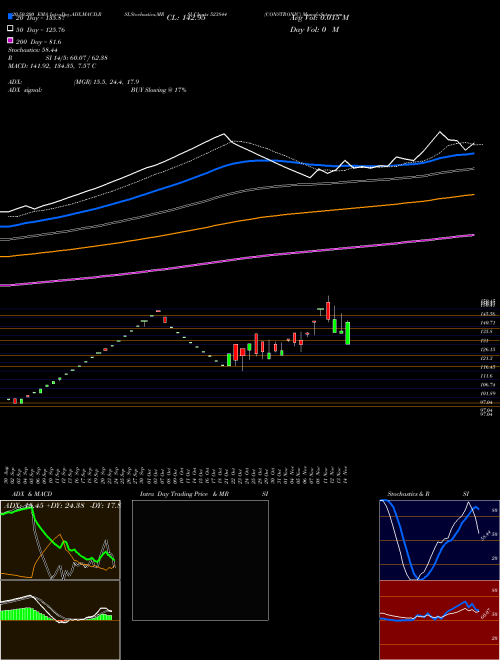Click the MACD histogram chart panel
Screen dimensions: 500x660
click(x=60, y=620)
